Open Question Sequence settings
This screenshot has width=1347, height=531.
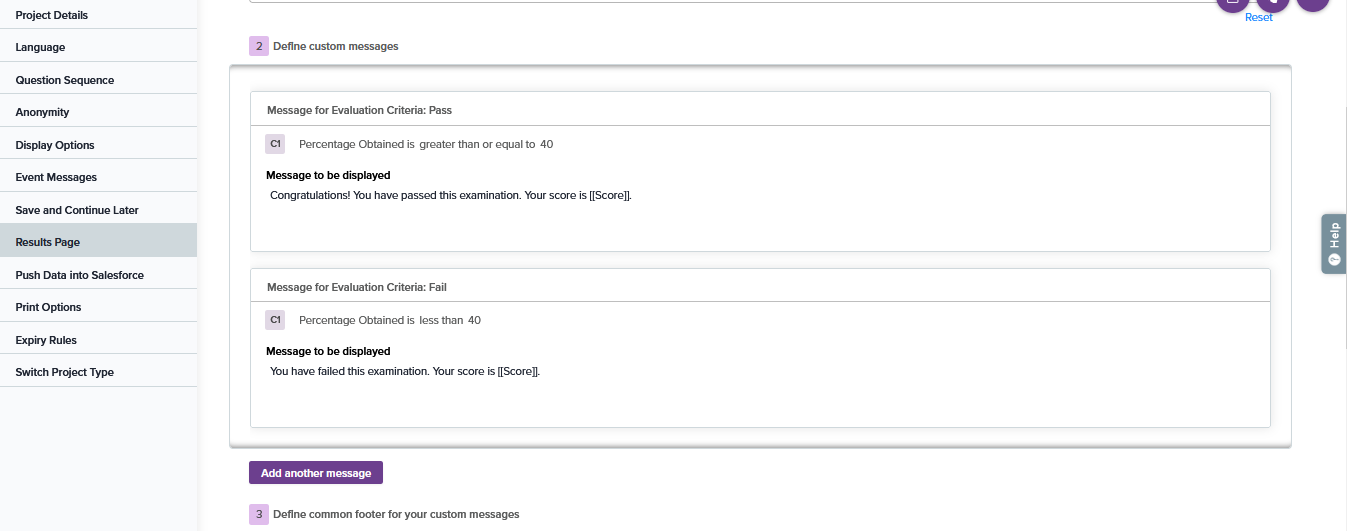click(65, 80)
